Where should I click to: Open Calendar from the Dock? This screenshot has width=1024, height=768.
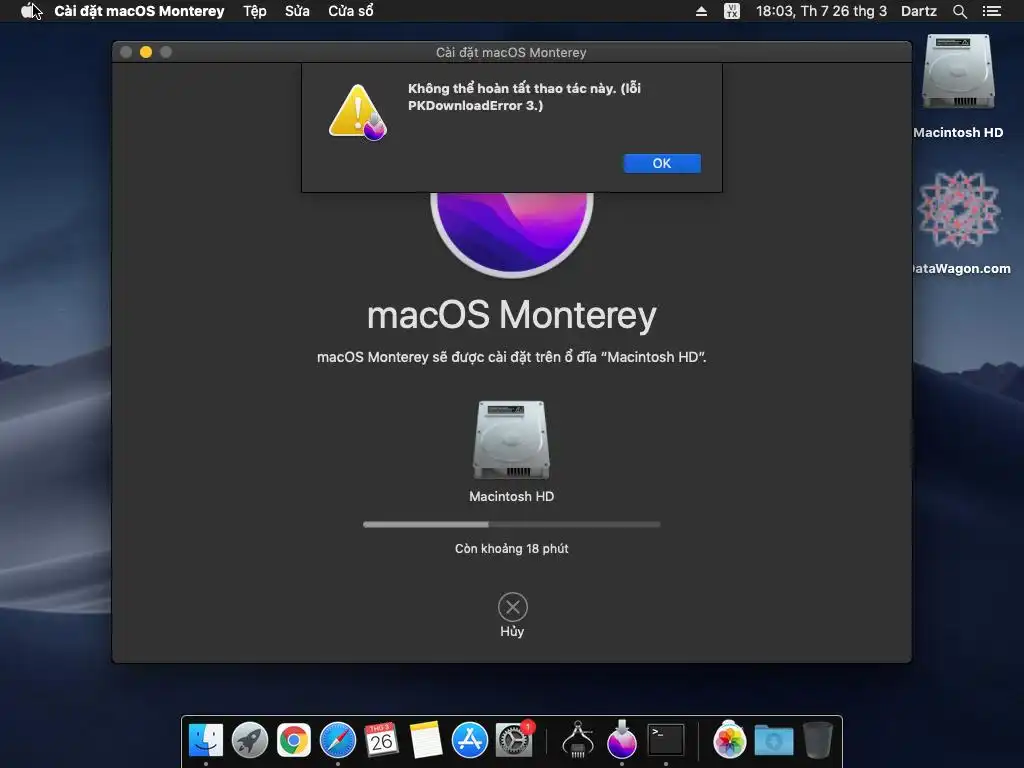[381, 740]
